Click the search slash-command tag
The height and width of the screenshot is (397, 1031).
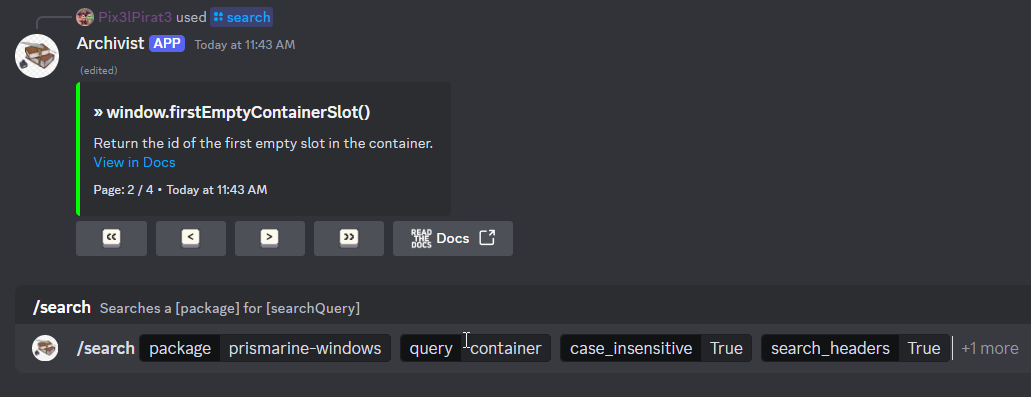[x=241, y=17]
